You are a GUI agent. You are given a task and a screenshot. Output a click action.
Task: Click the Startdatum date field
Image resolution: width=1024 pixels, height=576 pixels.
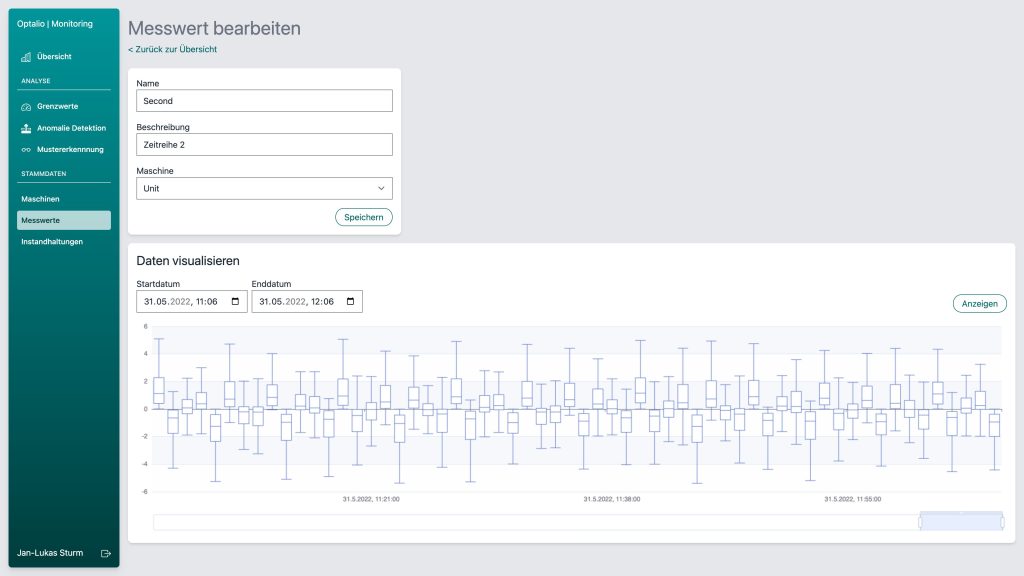(x=180, y=301)
